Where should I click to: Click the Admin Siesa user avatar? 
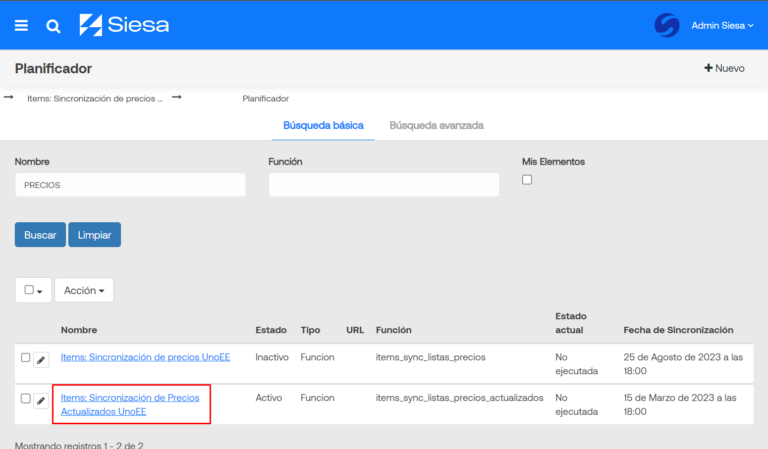667,25
